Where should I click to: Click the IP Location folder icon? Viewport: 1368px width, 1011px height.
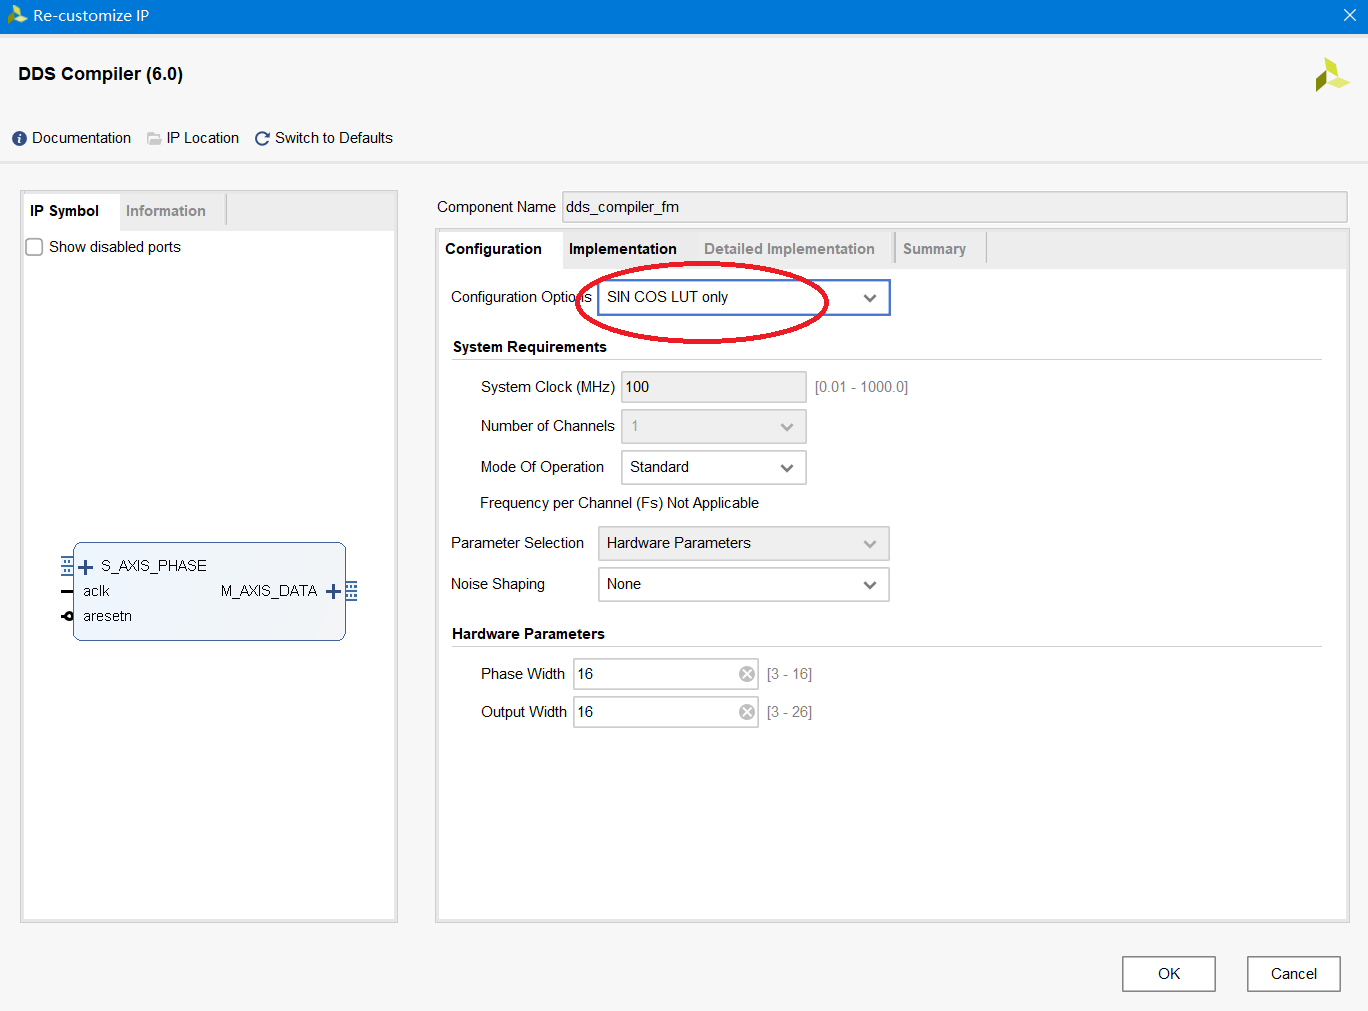154,139
